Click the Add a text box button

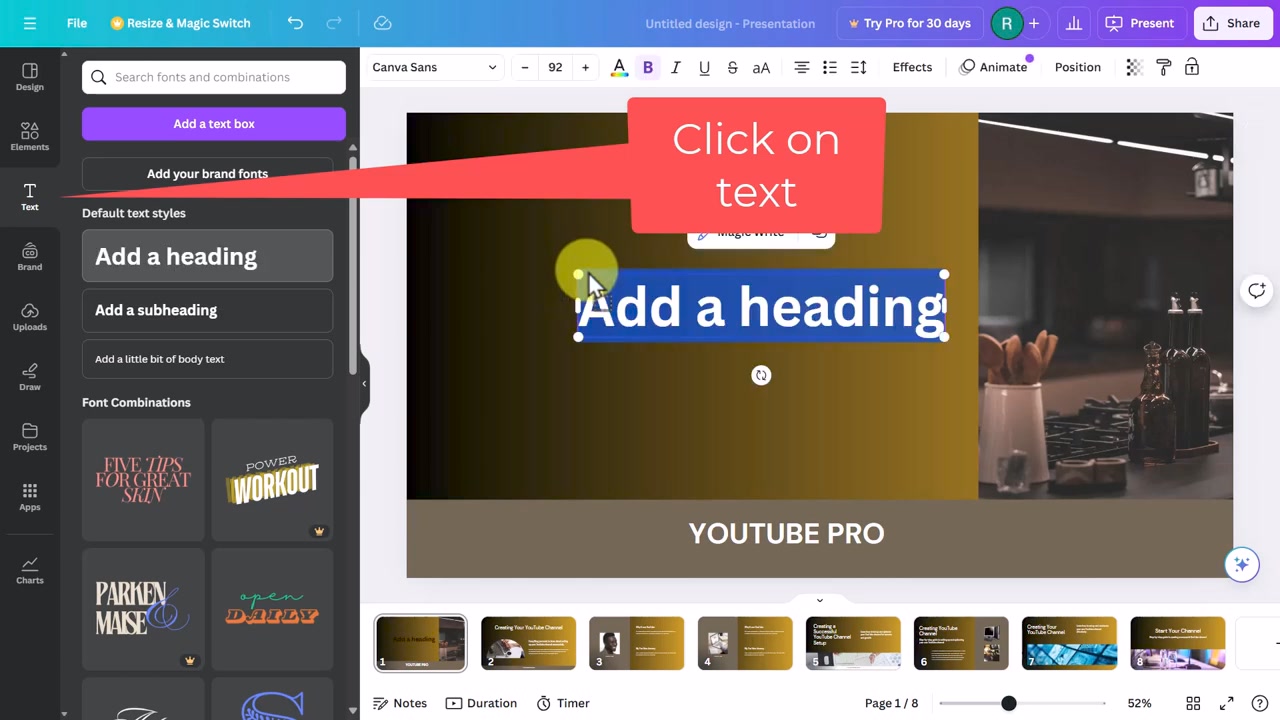[x=214, y=124]
